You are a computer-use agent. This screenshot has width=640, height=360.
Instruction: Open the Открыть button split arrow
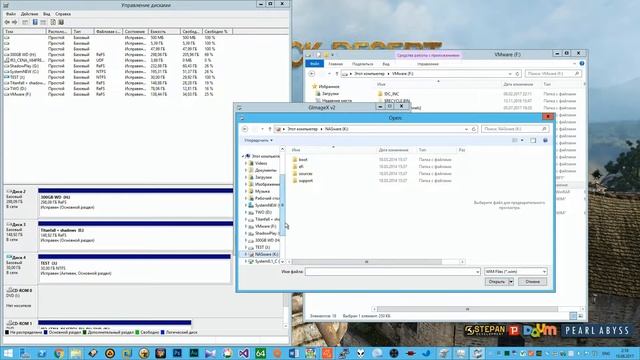[511, 282]
